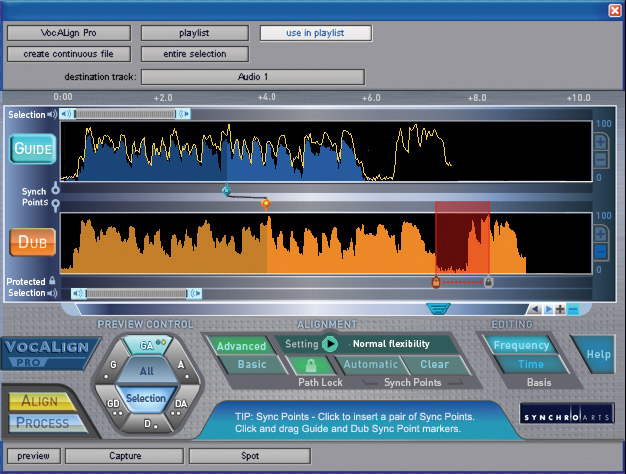626x474 pixels.
Task: Choose All preview range
Action: [147, 371]
